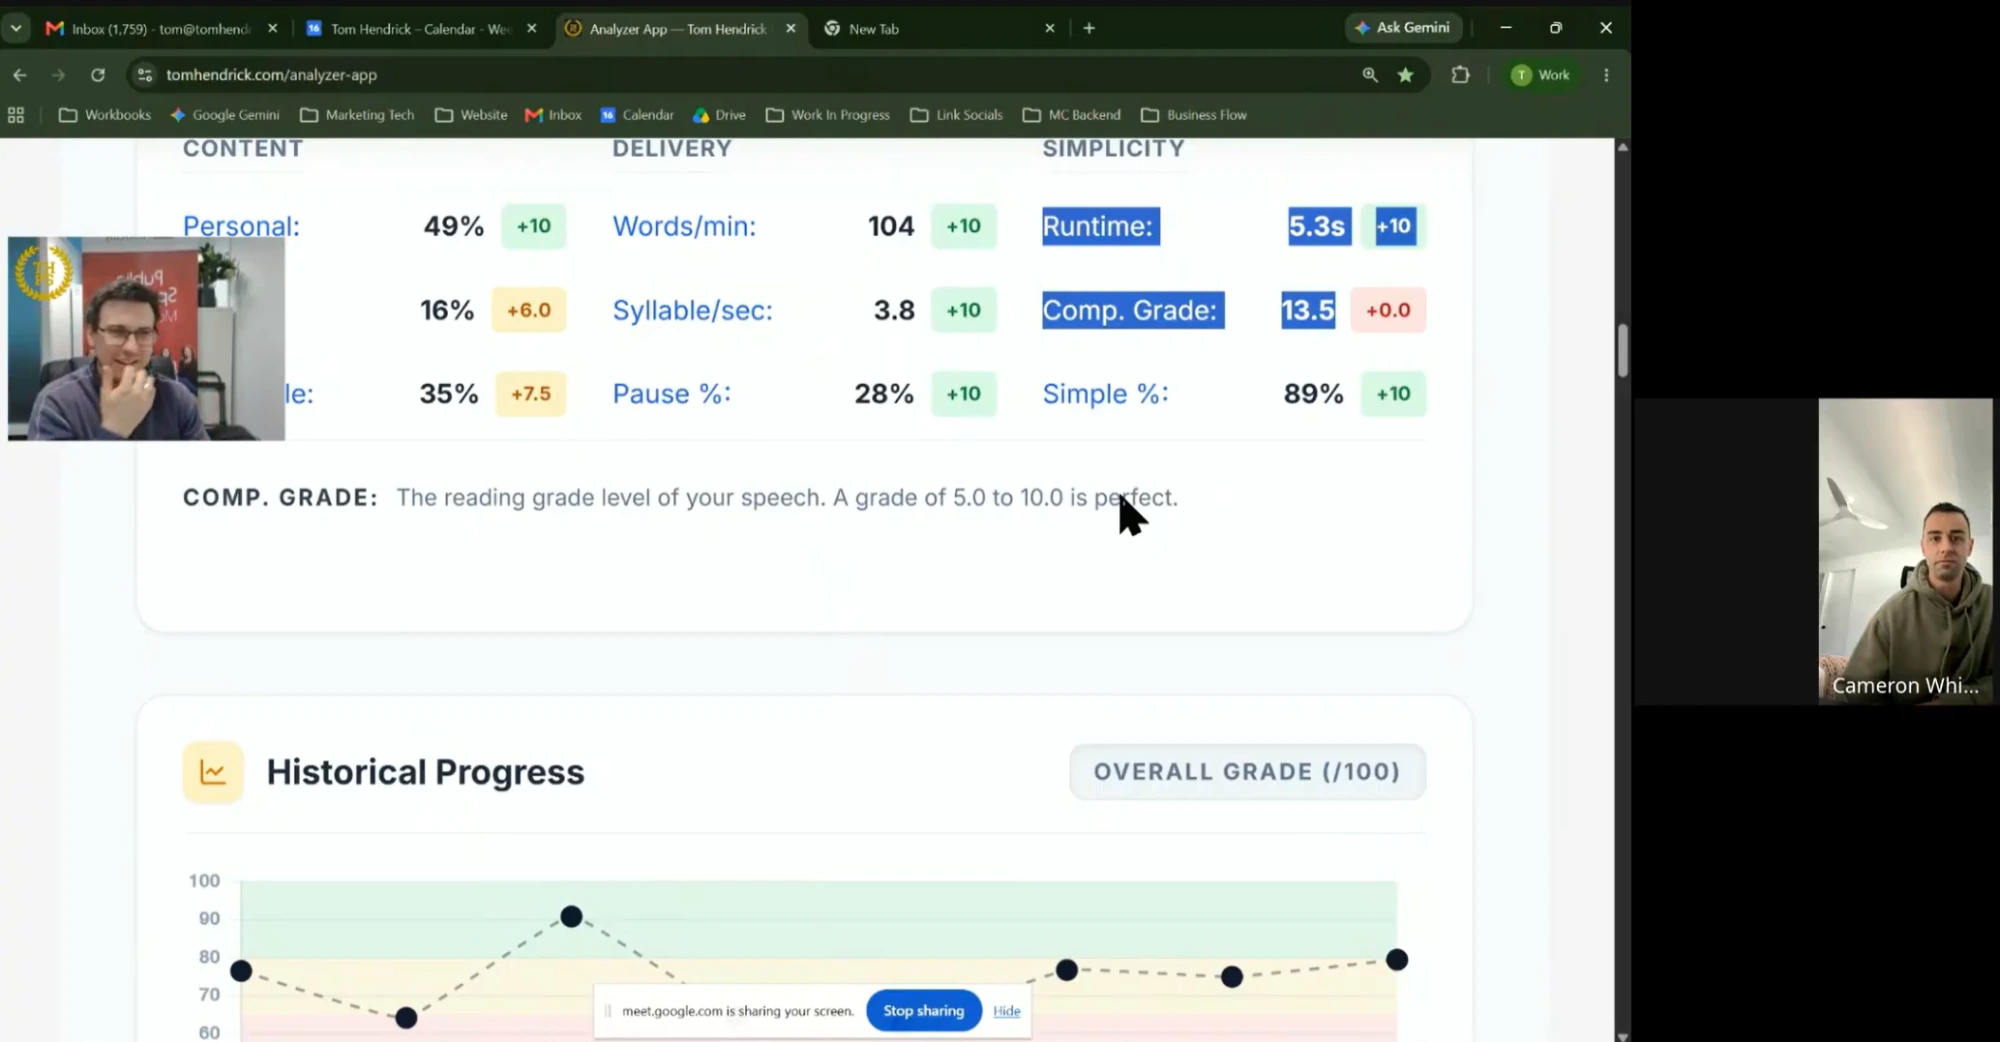Open Chrome three-dot menu
The height and width of the screenshot is (1042, 2000).
click(x=1606, y=75)
